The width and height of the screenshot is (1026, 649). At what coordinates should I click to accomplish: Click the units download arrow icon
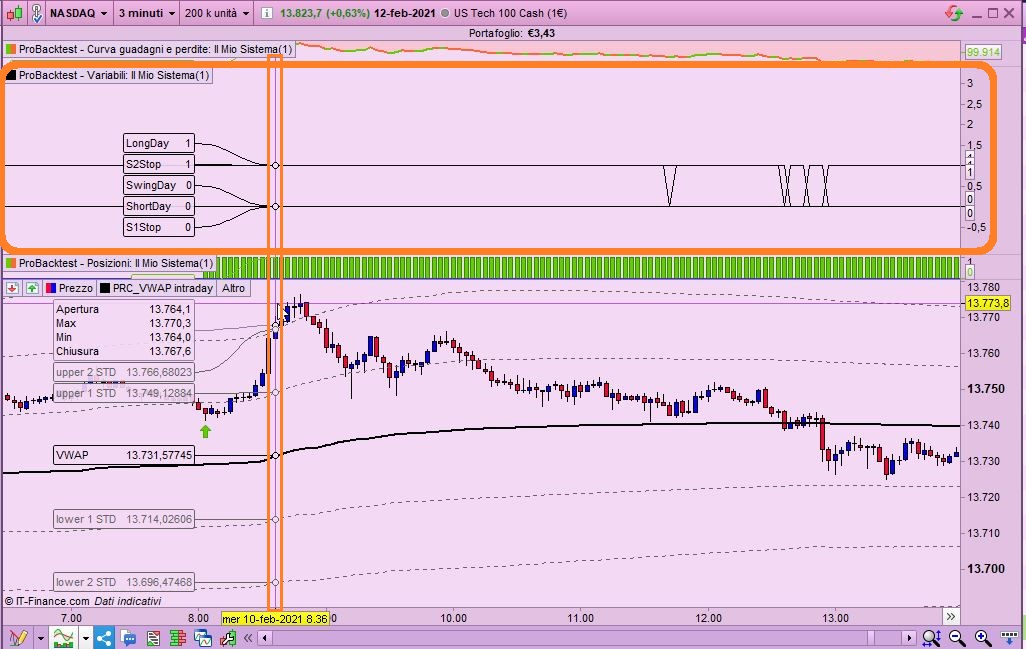[x=1010, y=638]
